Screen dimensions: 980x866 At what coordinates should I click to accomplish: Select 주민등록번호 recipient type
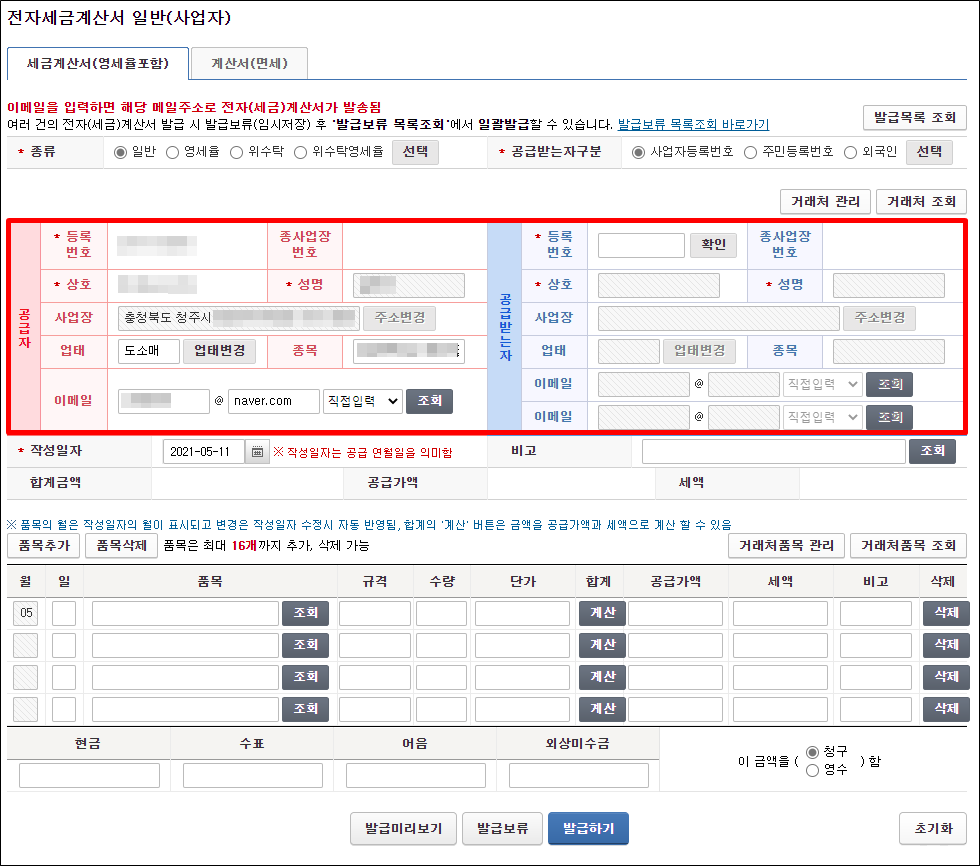click(x=751, y=152)
